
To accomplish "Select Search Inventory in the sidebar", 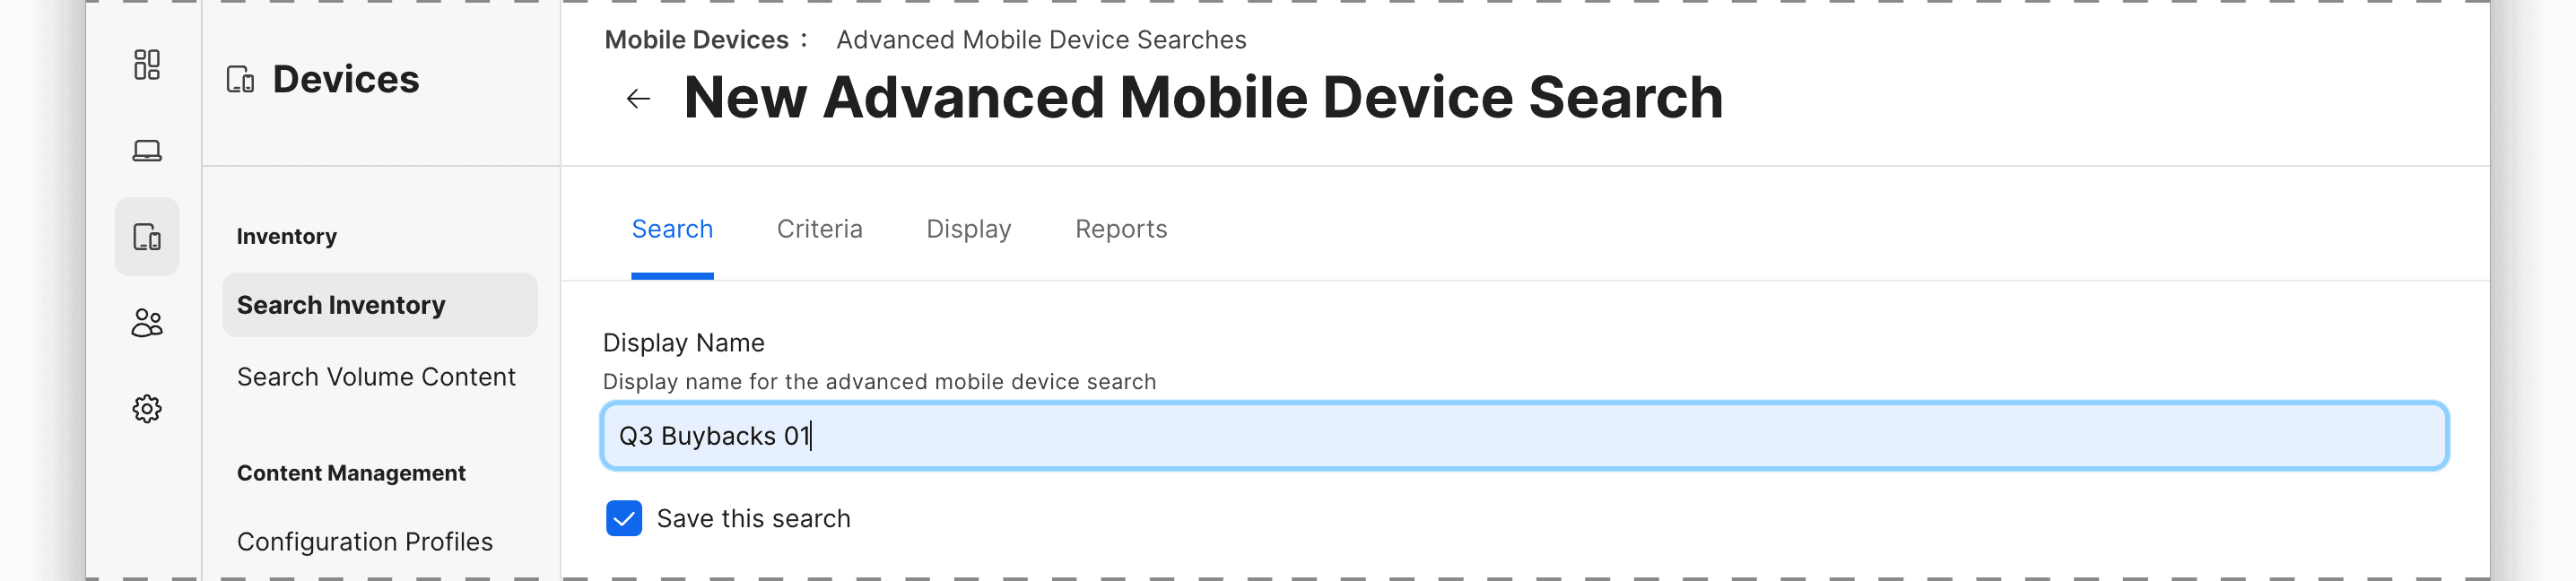I will pos(380,305).
